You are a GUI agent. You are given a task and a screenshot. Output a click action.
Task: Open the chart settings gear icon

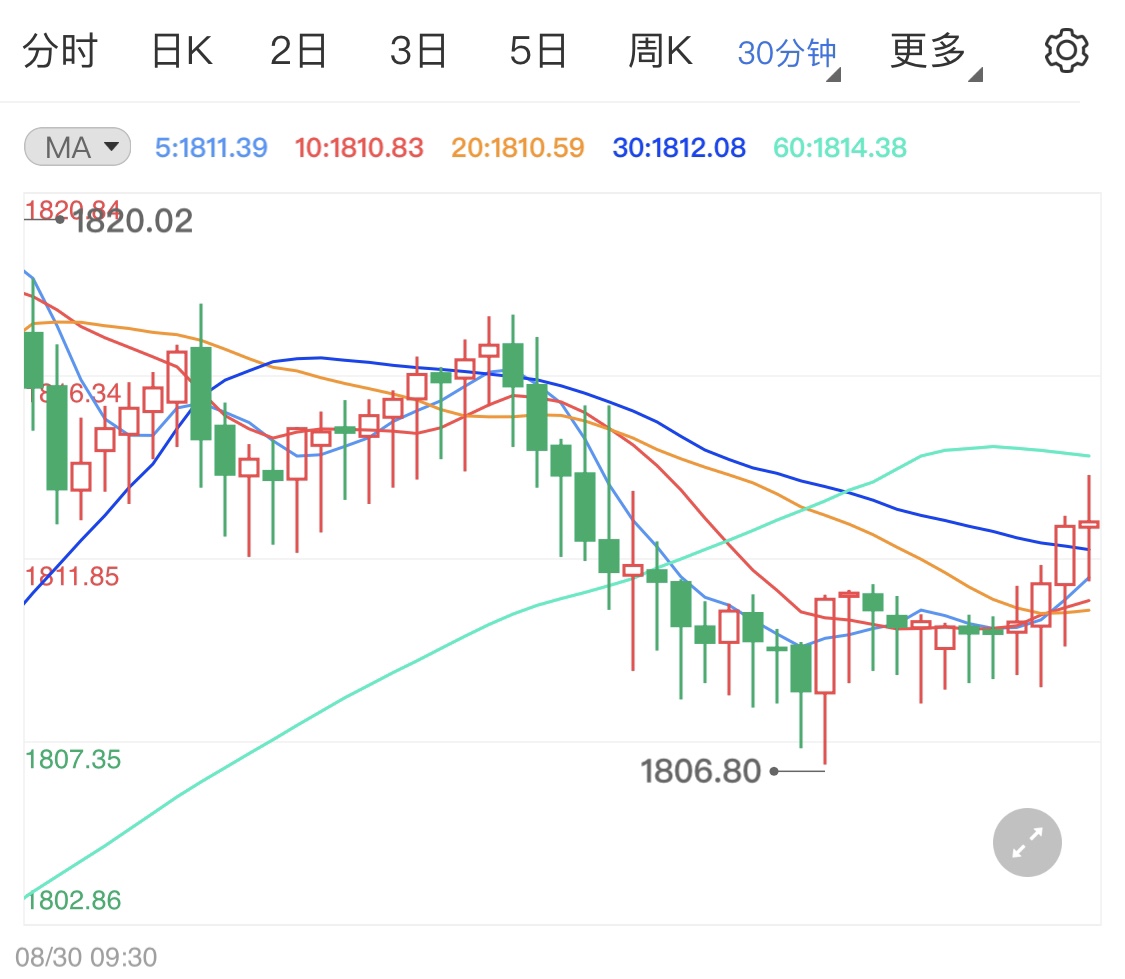click(1065, 51)
